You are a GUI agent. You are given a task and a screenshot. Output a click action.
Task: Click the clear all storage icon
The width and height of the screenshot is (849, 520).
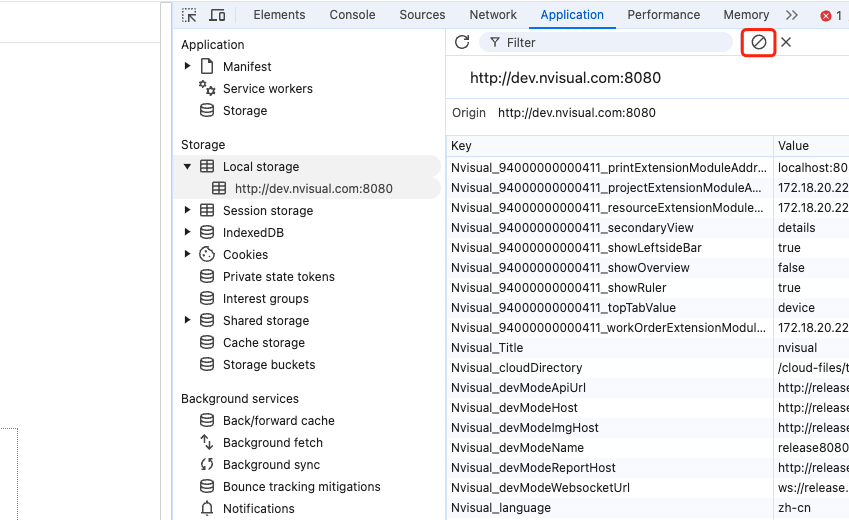759,42
